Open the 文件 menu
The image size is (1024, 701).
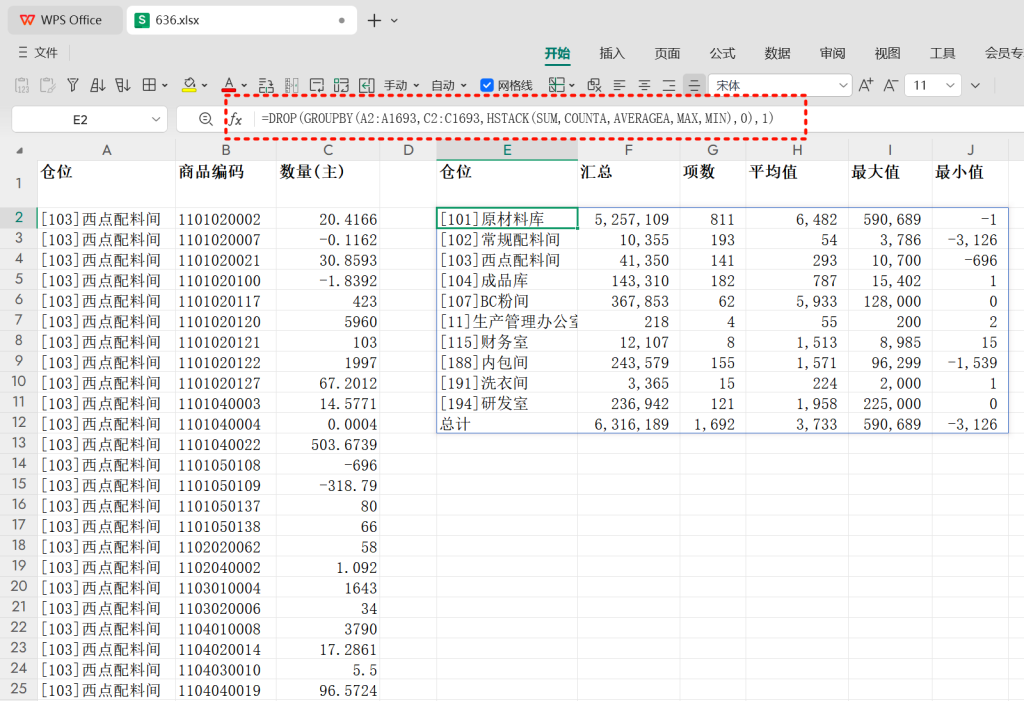[x=39, y=52]
